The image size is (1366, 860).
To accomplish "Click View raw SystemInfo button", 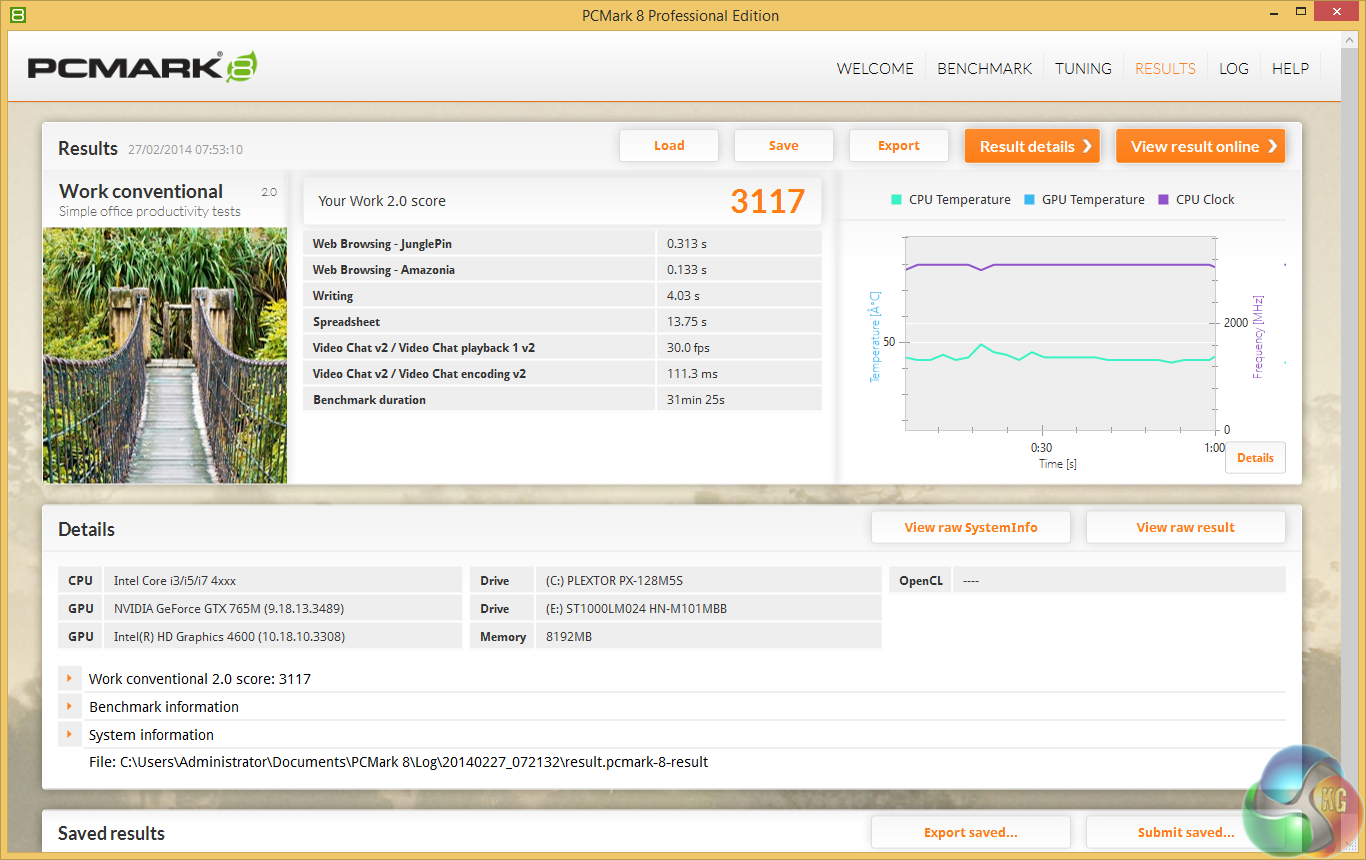I will (x=970, y=528).
